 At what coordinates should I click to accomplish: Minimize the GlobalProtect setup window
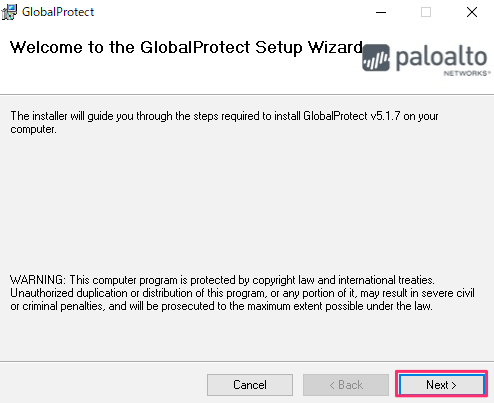[x=381, y=12]
